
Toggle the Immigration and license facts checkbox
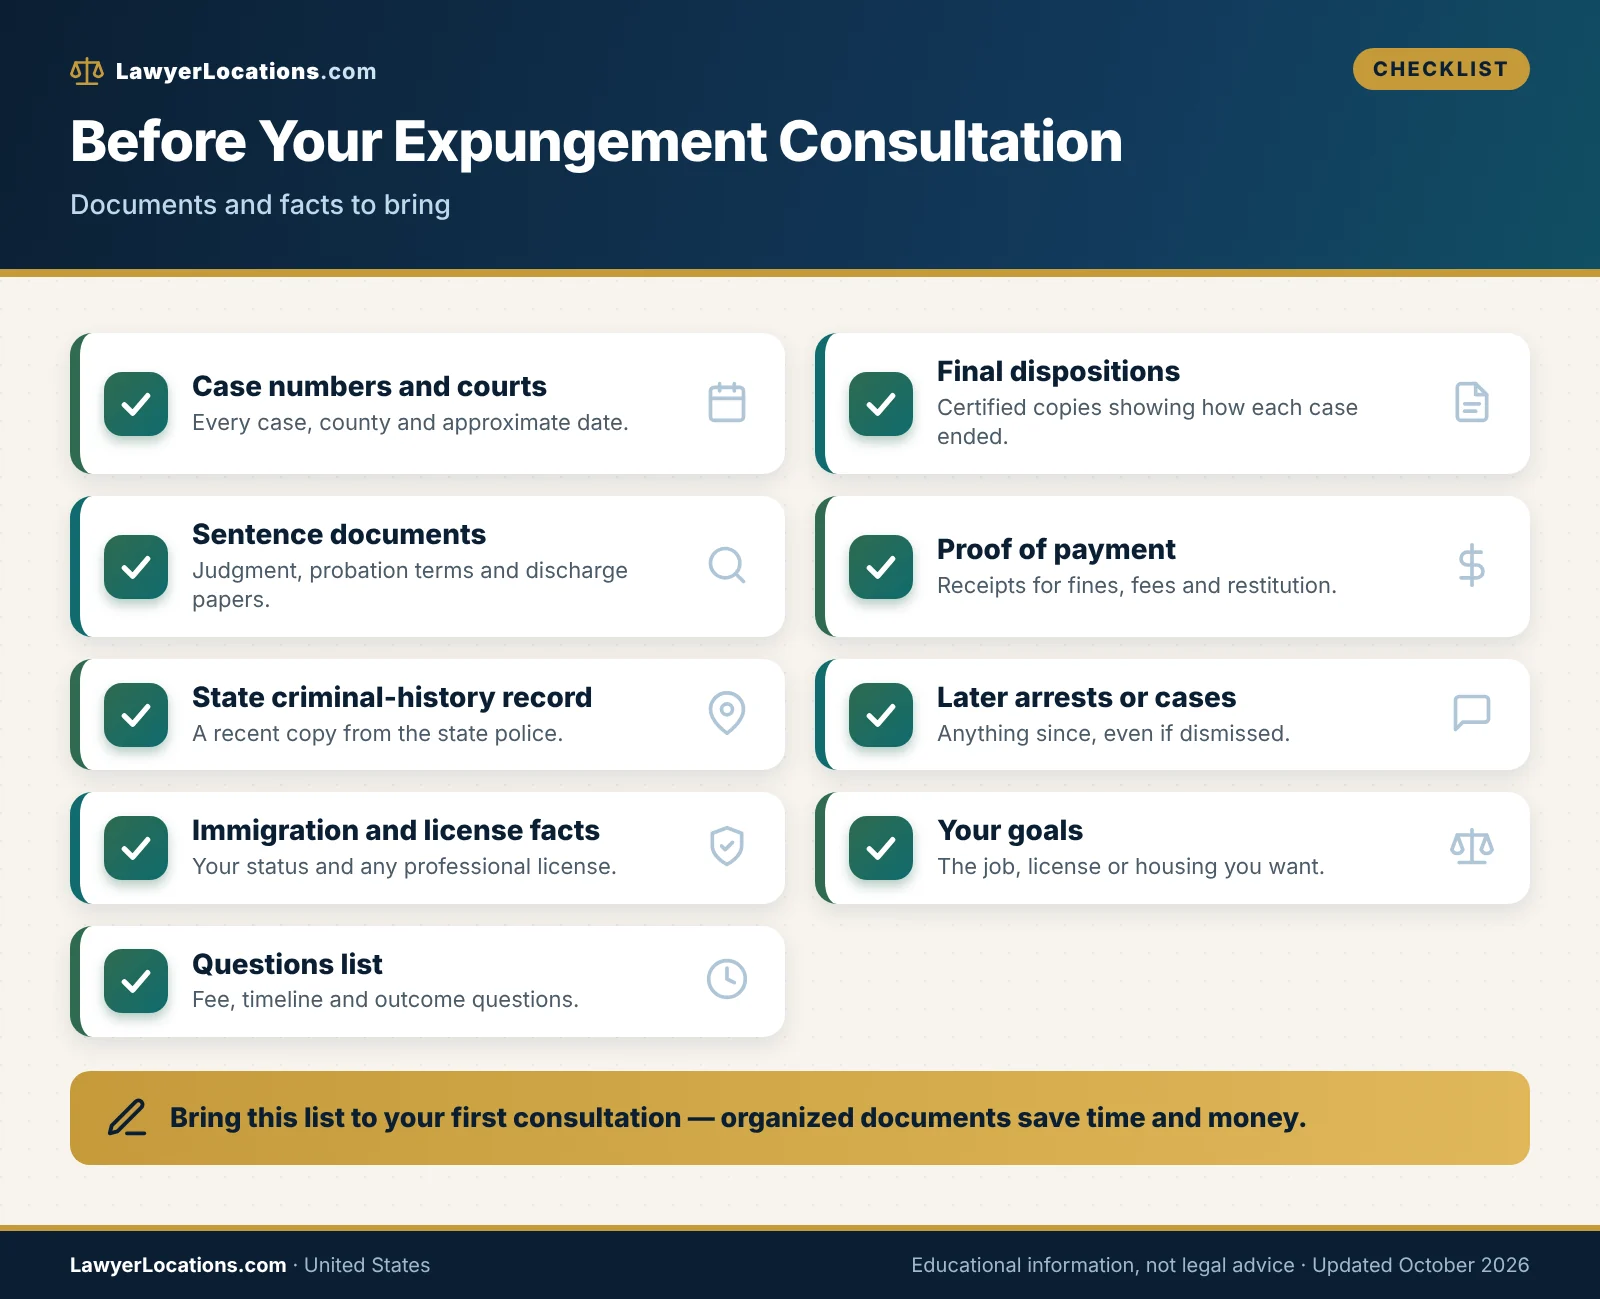tap(136, 848)
